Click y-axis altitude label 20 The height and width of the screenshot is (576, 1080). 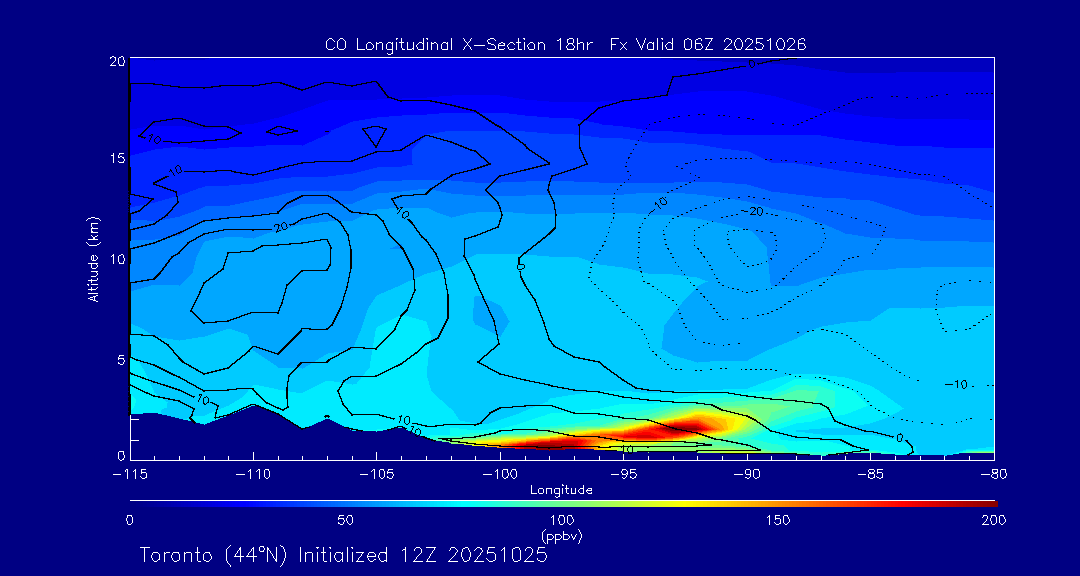click(x=117, y=61)
